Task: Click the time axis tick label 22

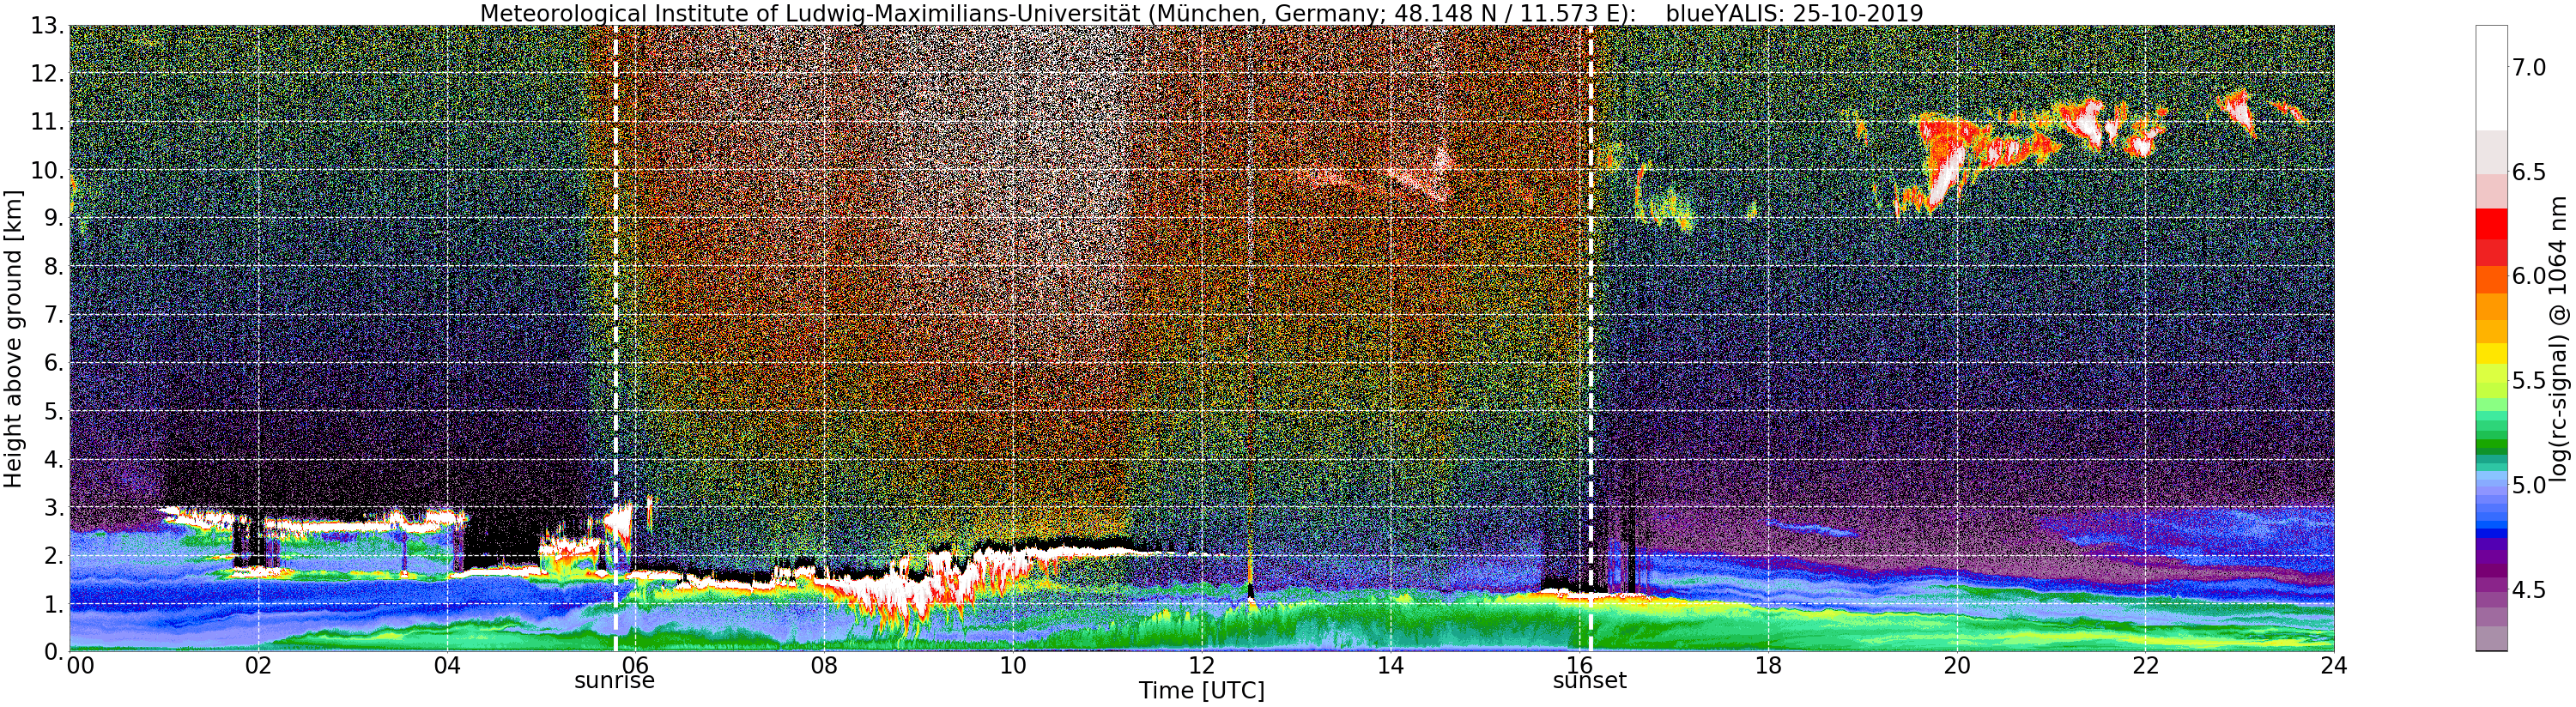Action: 2145,665
